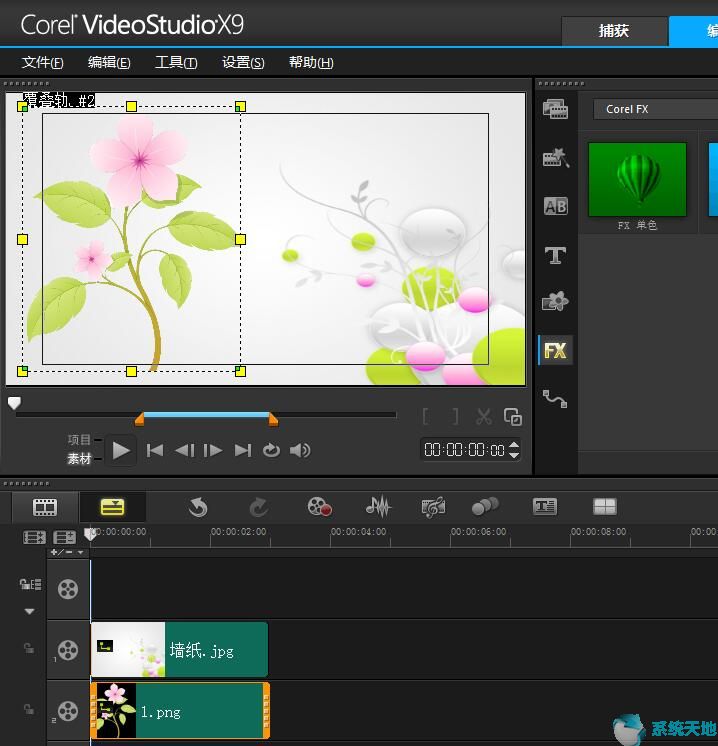Viewport: 718px width, 746px height.
Task: Open the Media library panel icon
Action: 555,109
